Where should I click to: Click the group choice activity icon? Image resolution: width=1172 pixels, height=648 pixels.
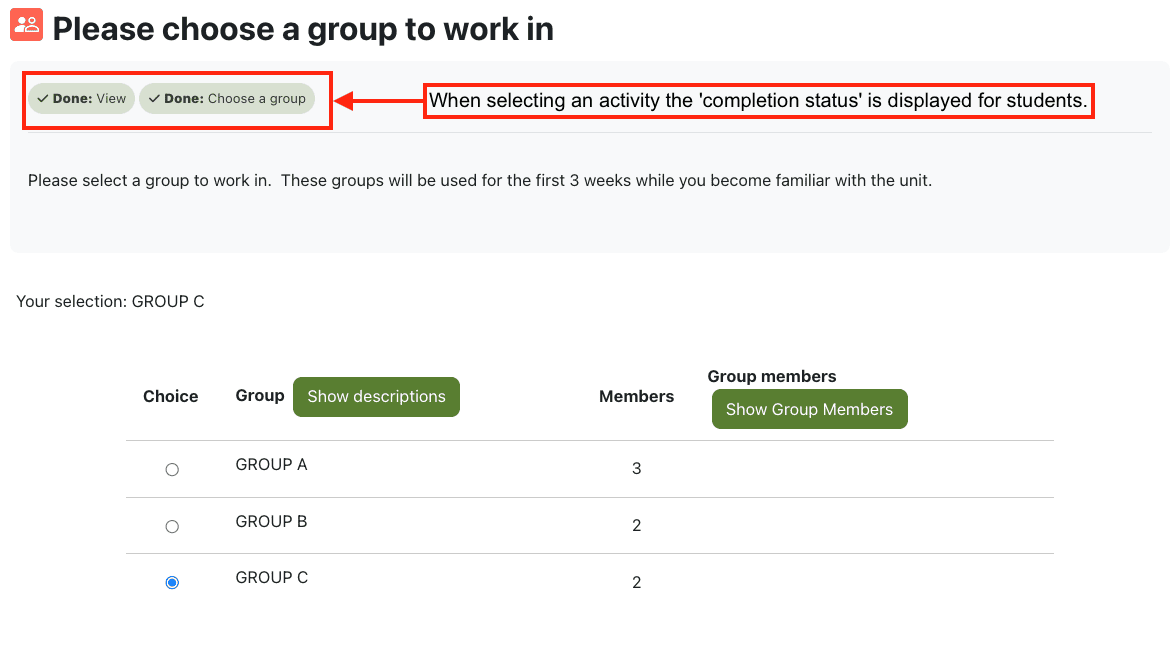26,25
